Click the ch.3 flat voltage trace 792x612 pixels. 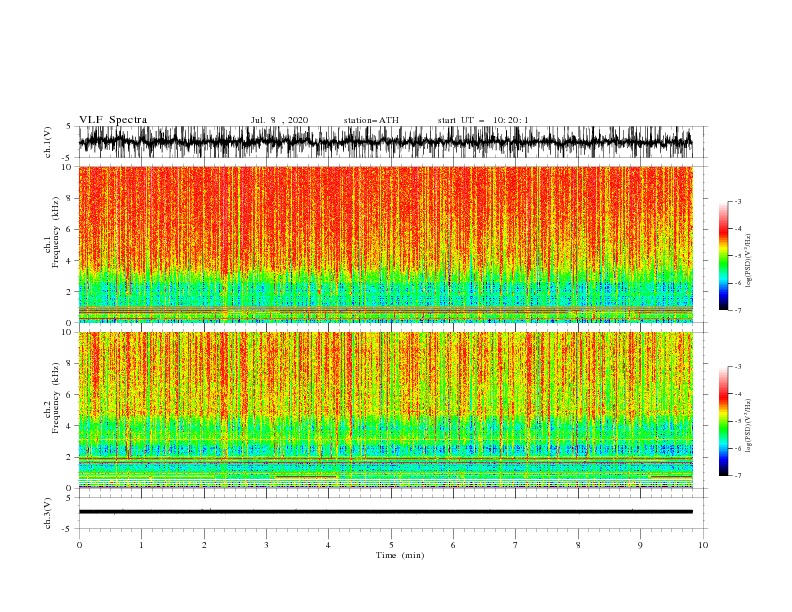coord(385,512)
